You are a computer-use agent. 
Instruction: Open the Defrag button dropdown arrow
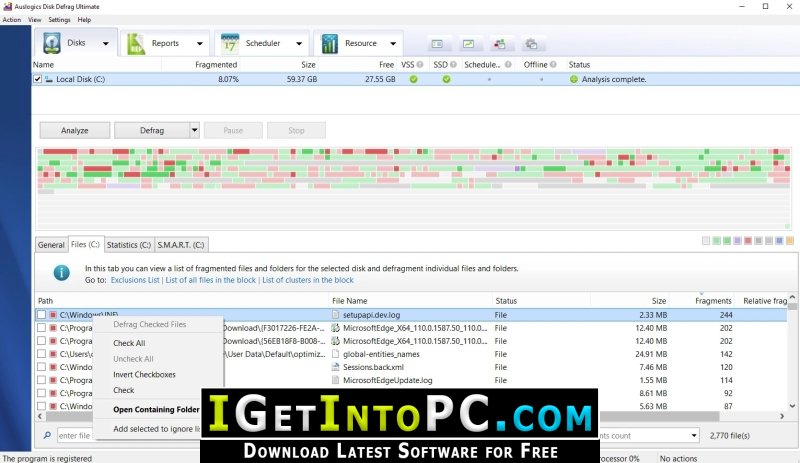coord(194,130)
